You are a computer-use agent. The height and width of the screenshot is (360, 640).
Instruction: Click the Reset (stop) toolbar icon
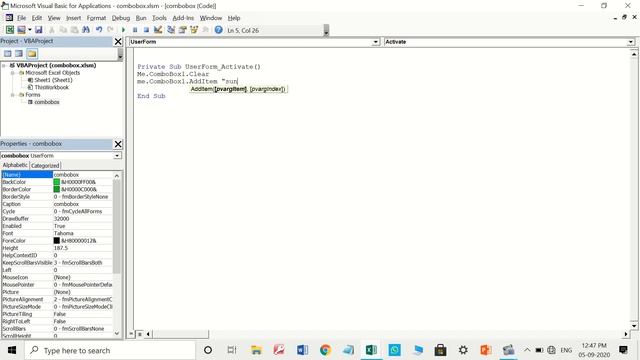[146, 30]
